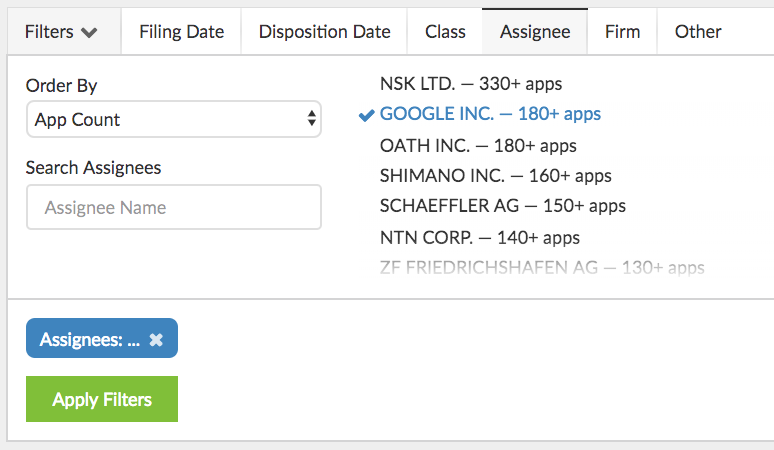
Task: Click the blue checkmark next to GOOGLE INC.
Action: 366,114
